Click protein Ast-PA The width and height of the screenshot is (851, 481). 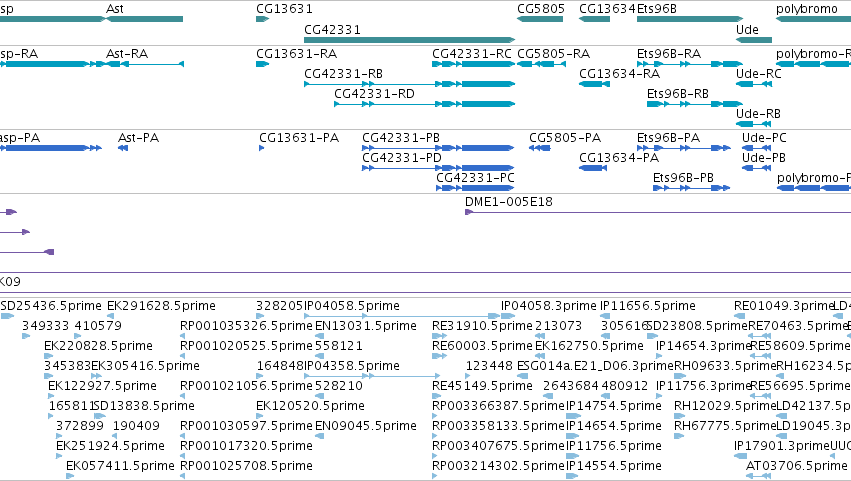(138, 138)
